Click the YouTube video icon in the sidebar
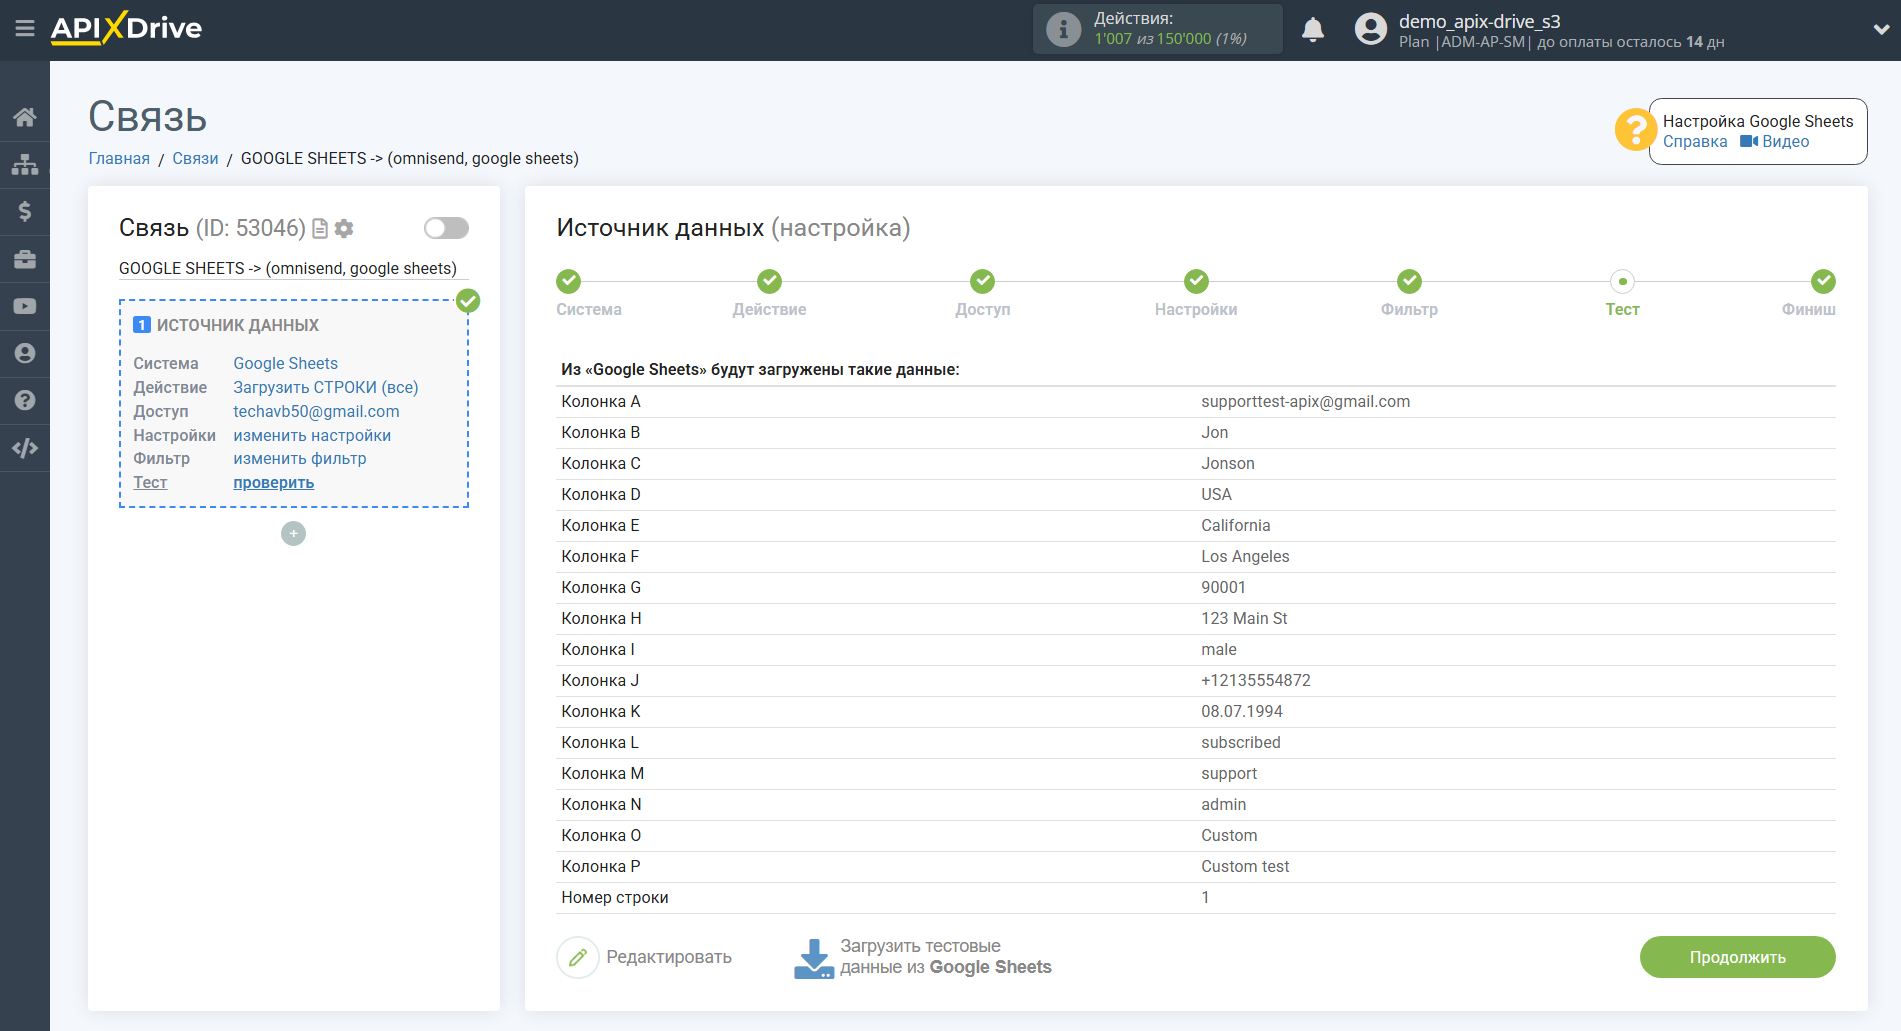This screenshot has height=1031, width=1901. [x=25, y=306]
